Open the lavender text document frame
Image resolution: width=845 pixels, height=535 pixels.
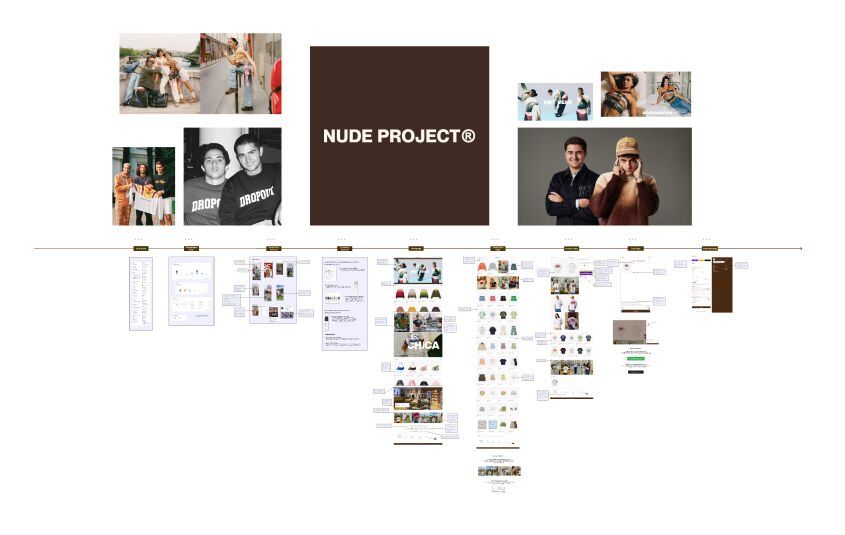pyautogui.click(x=345, y=304)
